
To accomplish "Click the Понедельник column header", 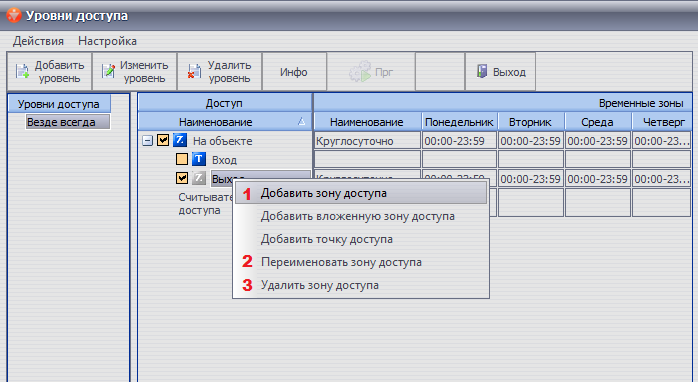I will tap(459, 122).
